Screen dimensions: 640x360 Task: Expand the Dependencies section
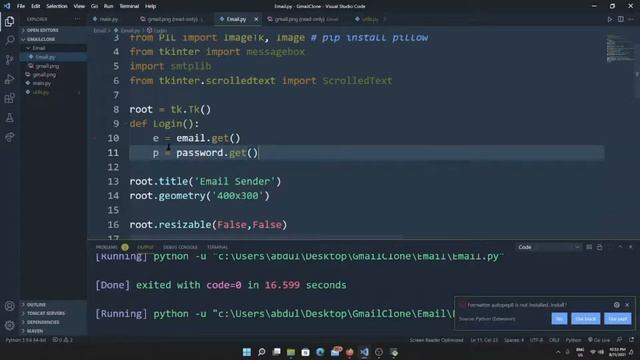53,322
